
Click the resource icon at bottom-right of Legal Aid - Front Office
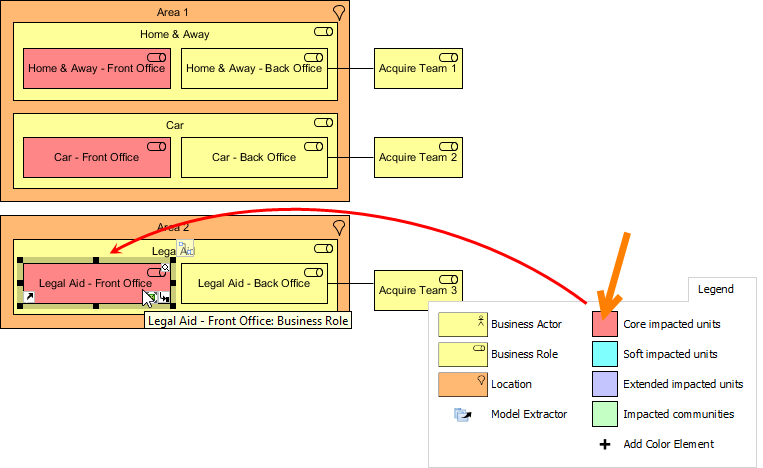tap(164, 297)
